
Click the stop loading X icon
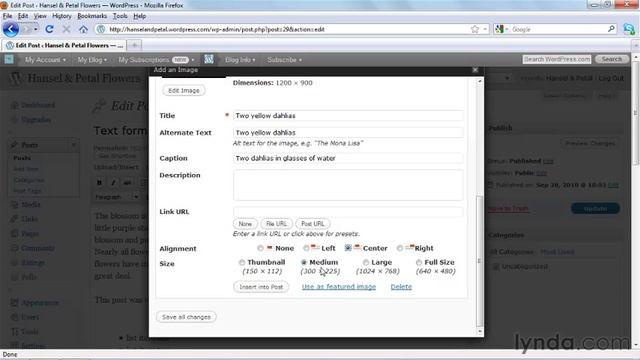click(66, 29)
